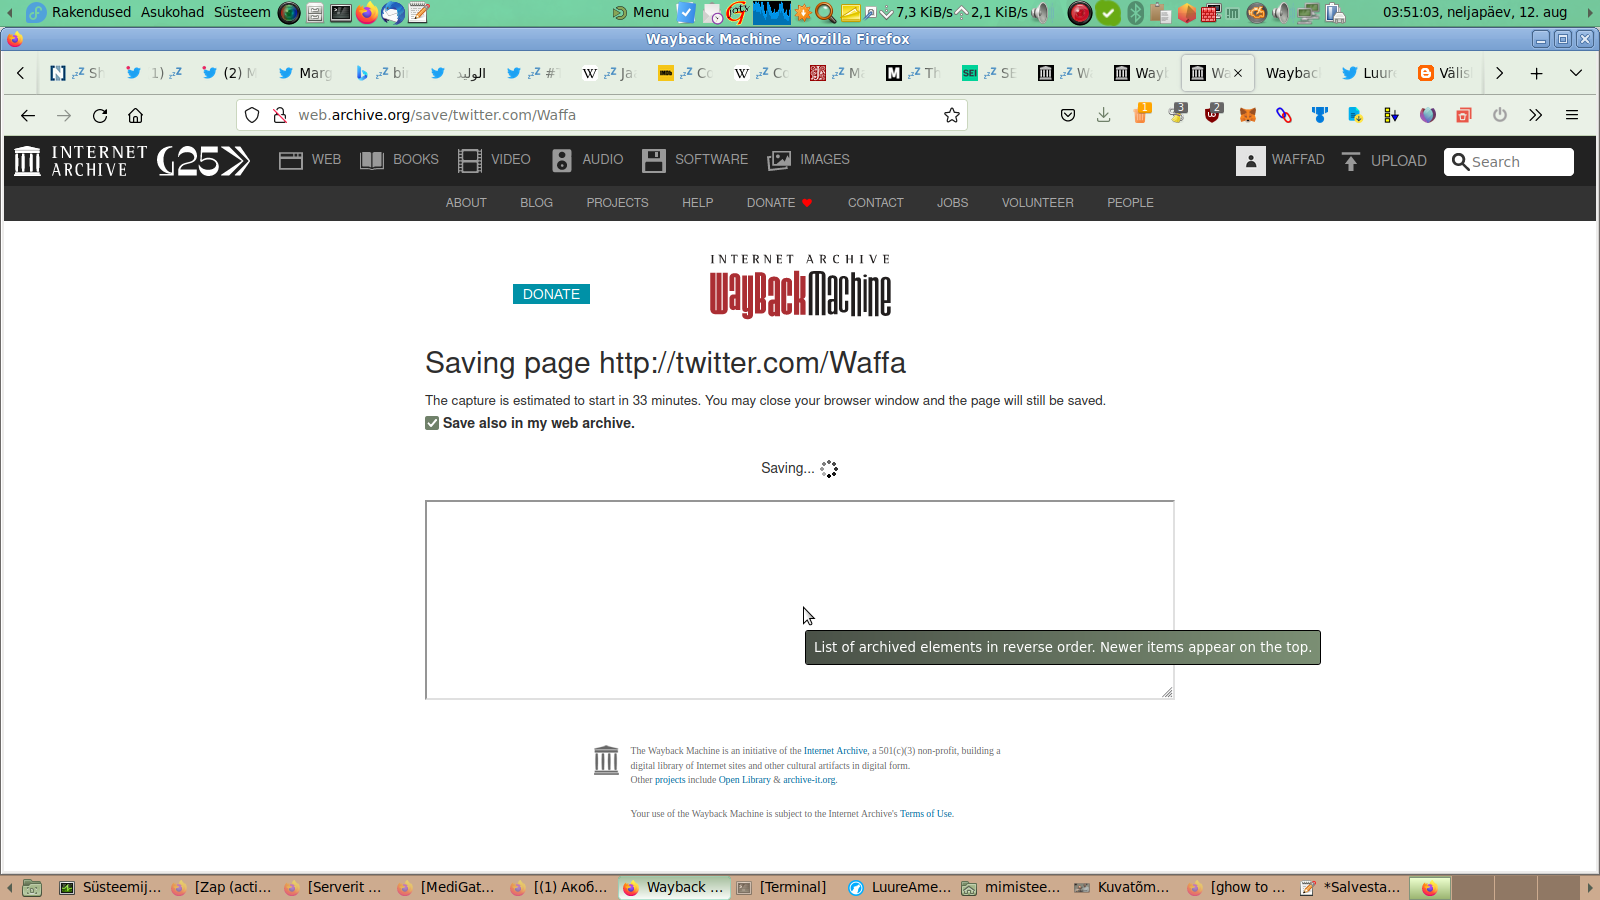Expand more Firefox toolbar tools
Viewport: 1600px width, 900px height.
click(x=1536, y=115)
